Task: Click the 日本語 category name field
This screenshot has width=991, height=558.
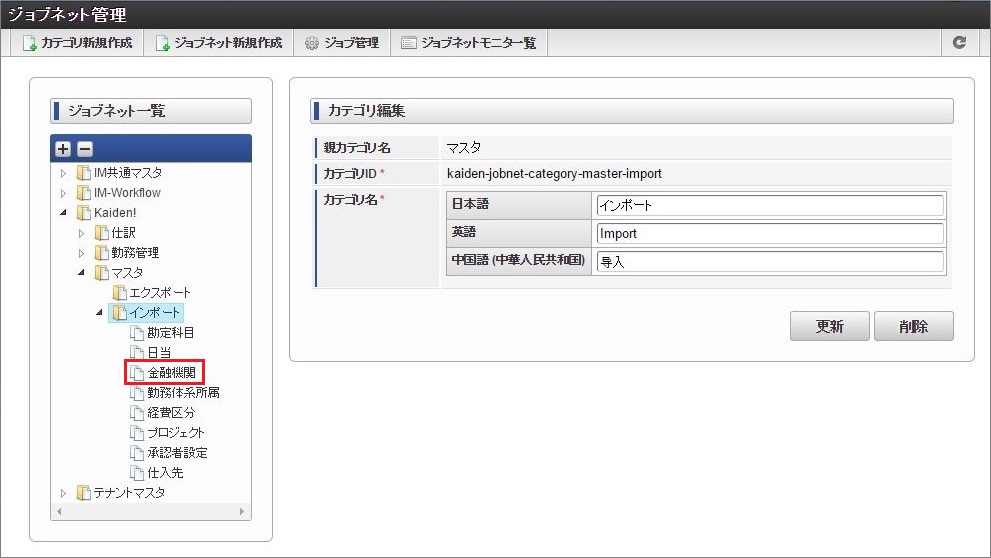Action: click(770, 205)
